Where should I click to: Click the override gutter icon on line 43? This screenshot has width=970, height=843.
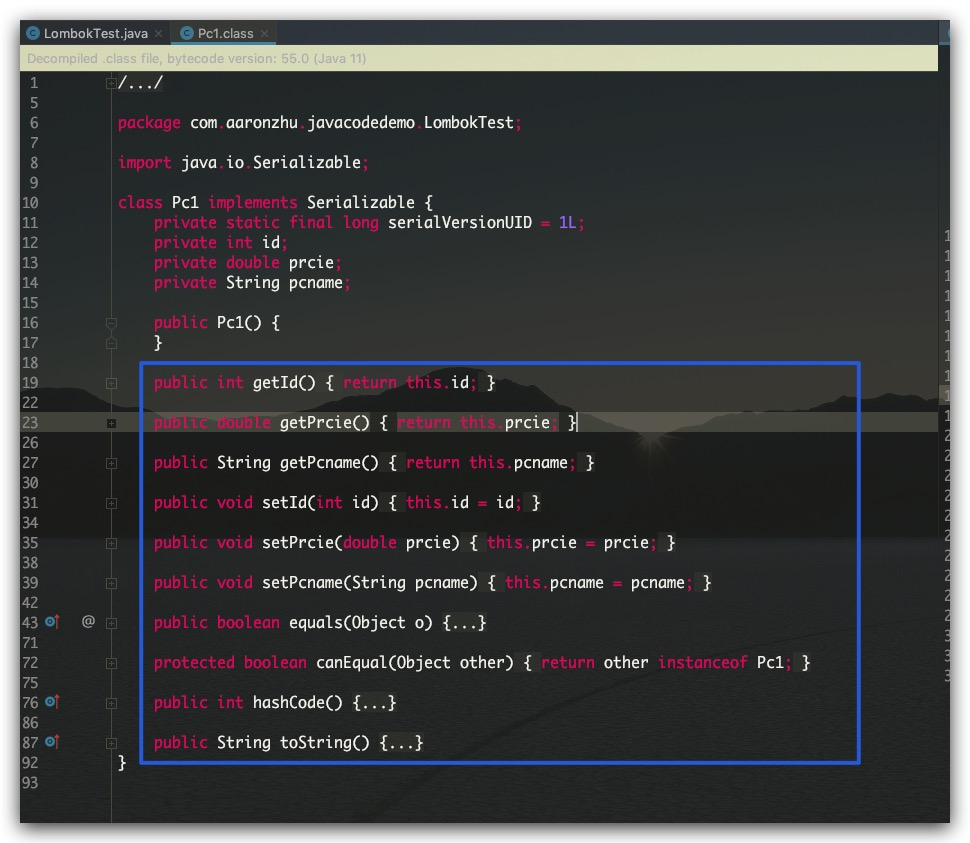coord(53,622)
